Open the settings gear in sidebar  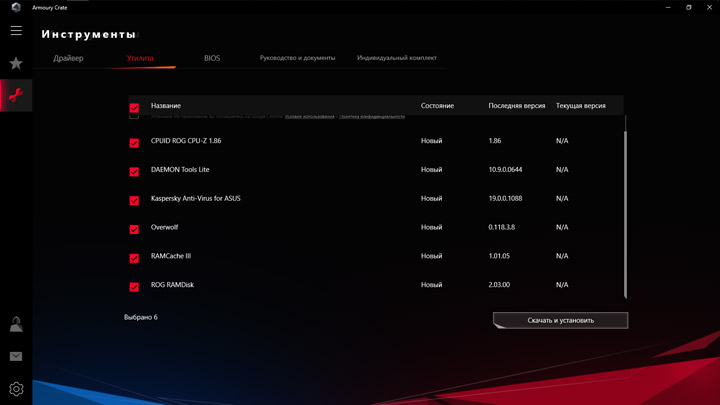(x=16, y=389)
